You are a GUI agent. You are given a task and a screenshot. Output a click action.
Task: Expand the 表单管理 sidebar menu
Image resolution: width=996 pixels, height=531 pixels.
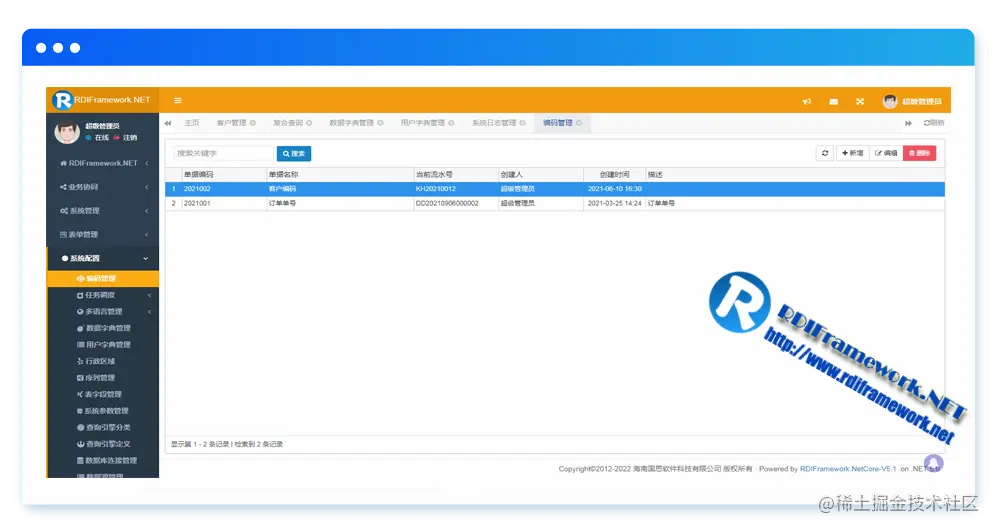[103, 235]
